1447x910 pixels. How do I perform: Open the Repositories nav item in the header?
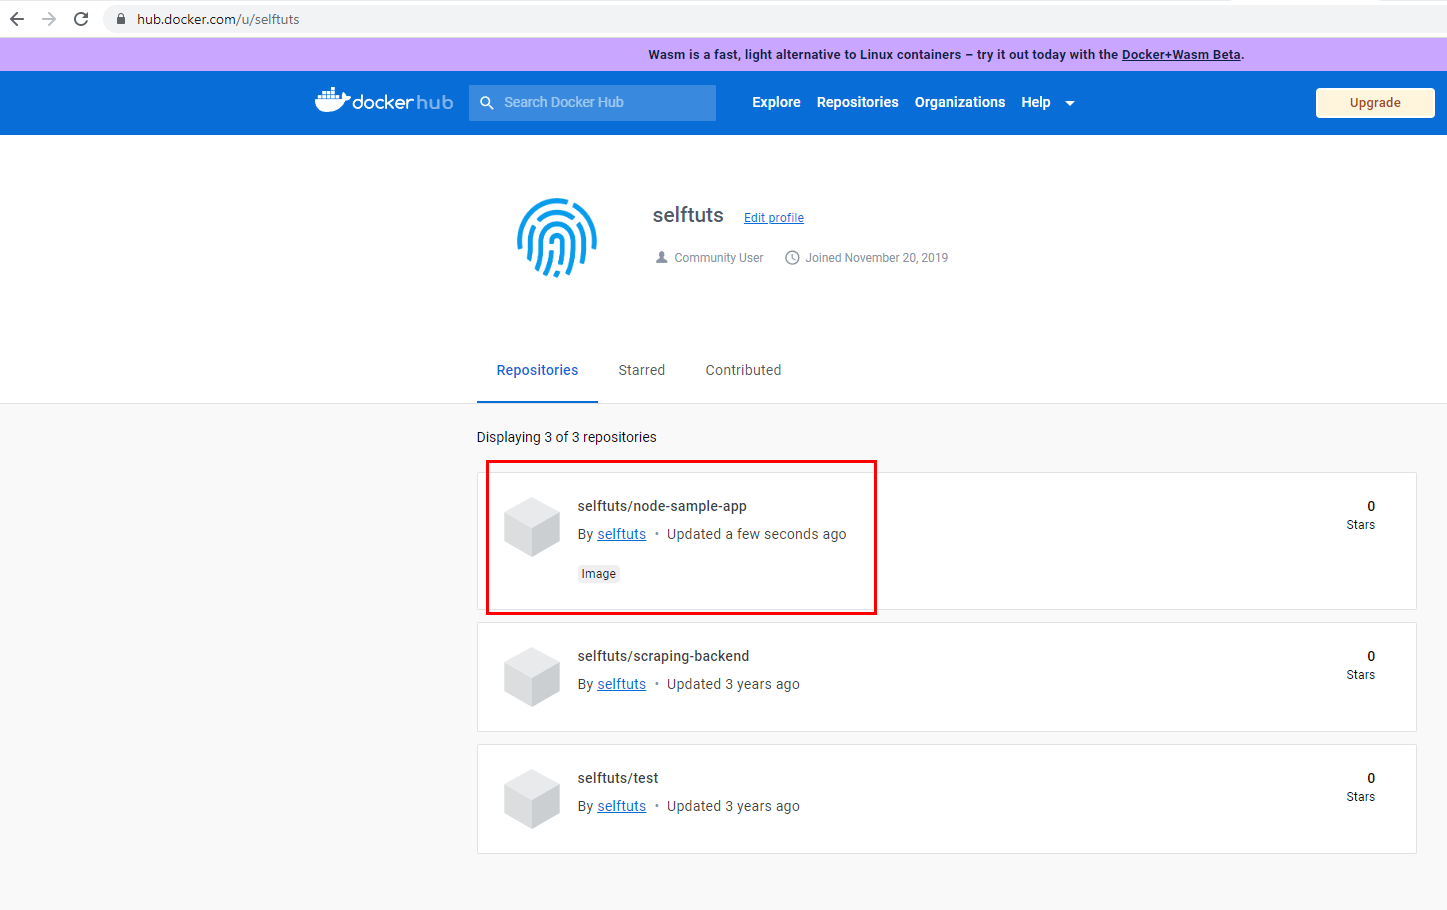(x=857, y=102)
